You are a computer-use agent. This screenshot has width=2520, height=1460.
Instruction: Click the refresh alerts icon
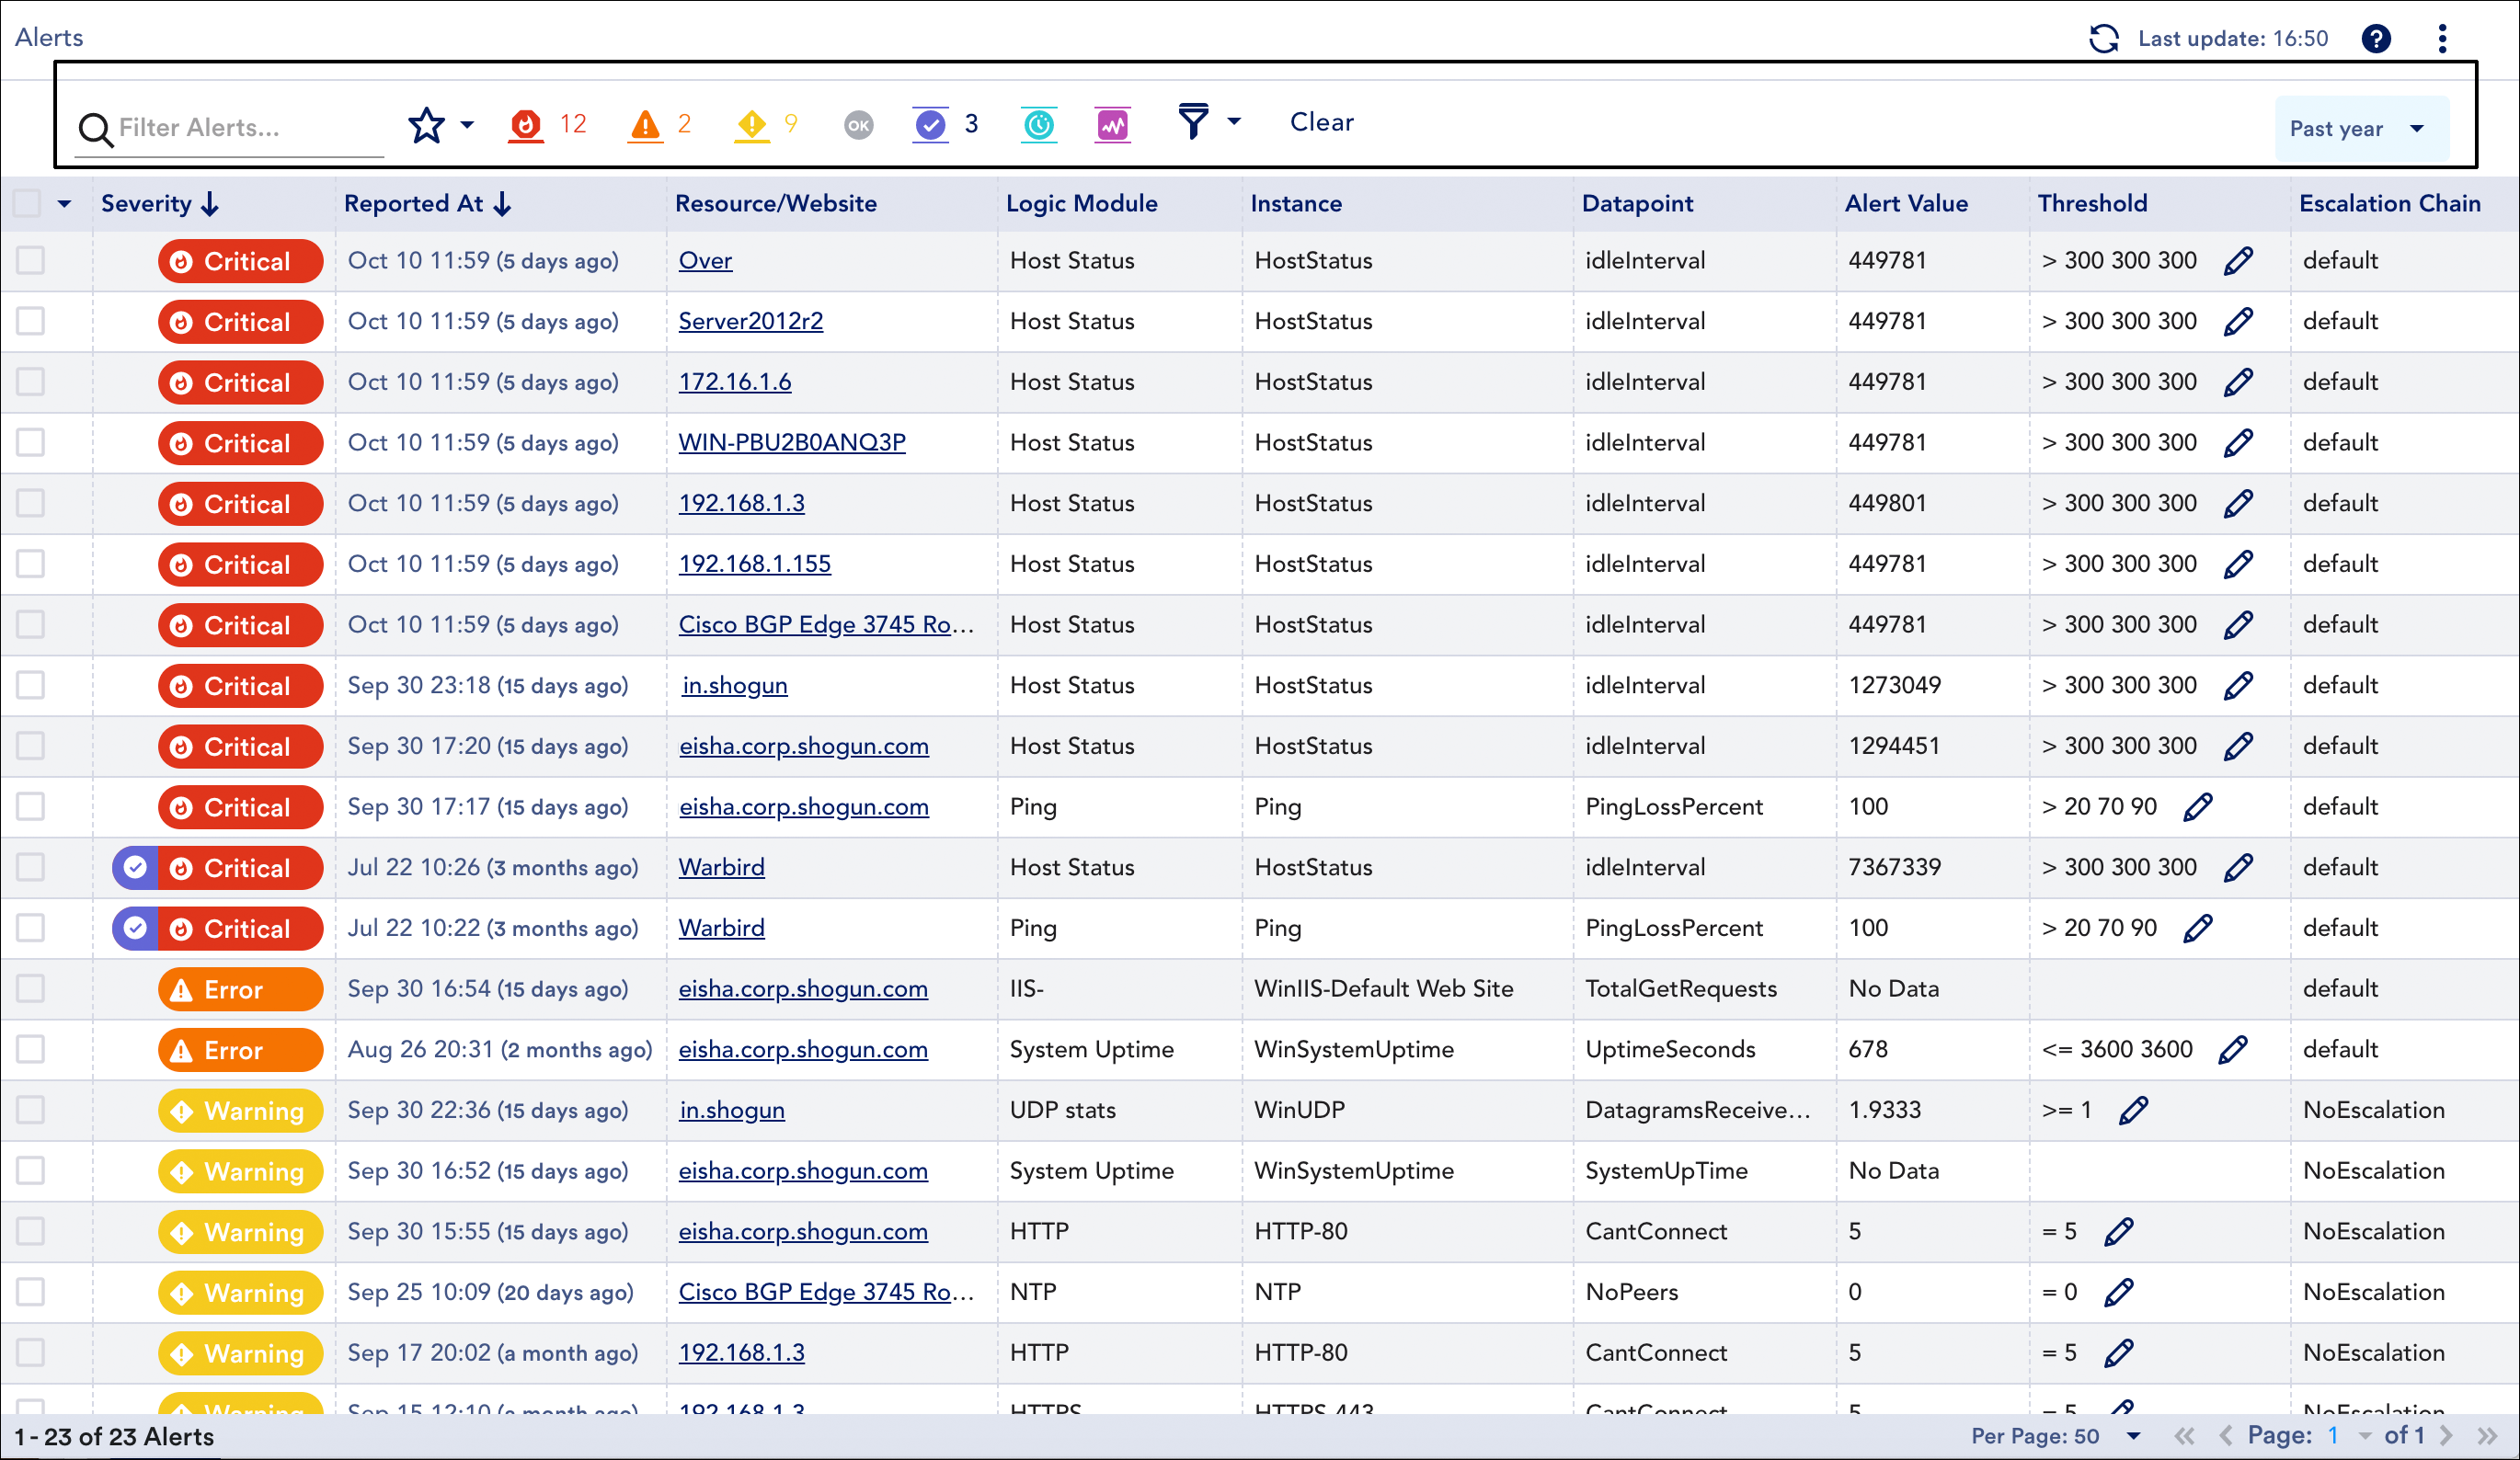(2104, 38)
